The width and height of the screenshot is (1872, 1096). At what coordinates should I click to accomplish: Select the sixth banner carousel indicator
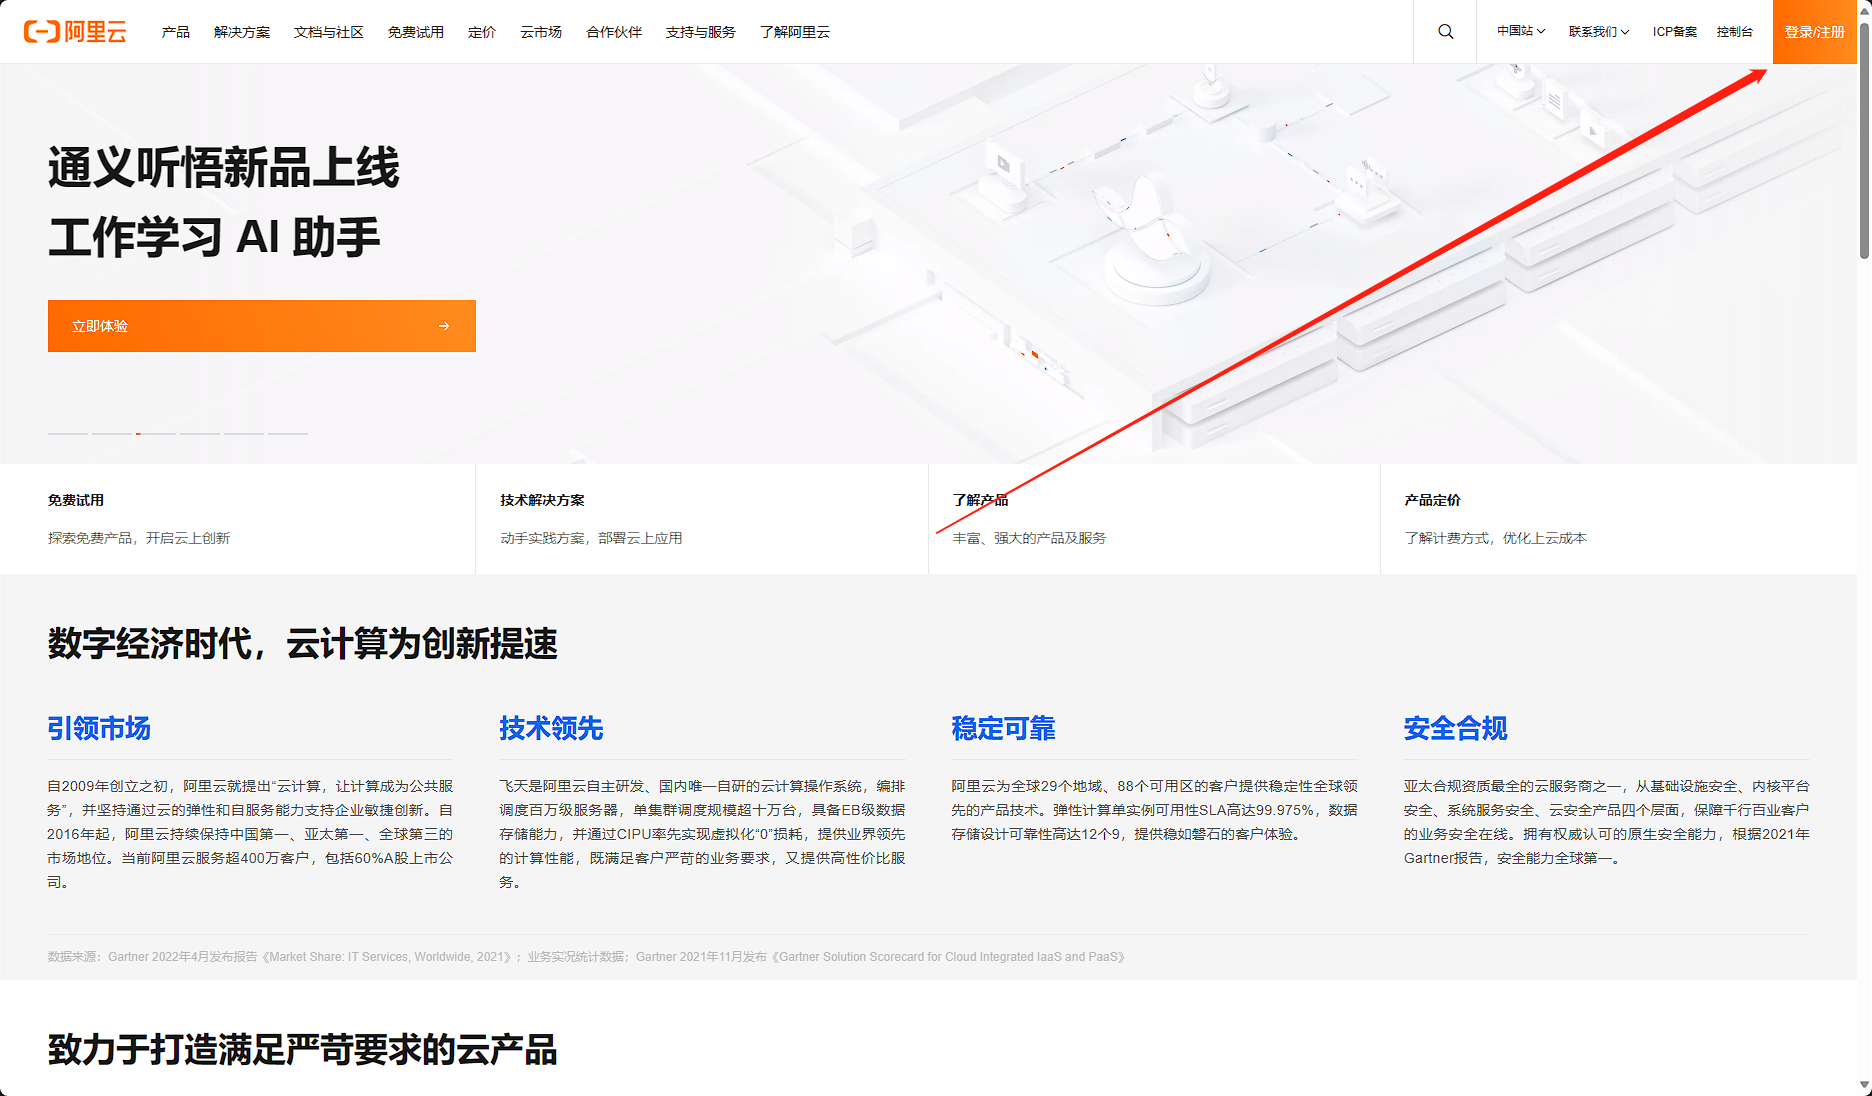tap(288, 433)
